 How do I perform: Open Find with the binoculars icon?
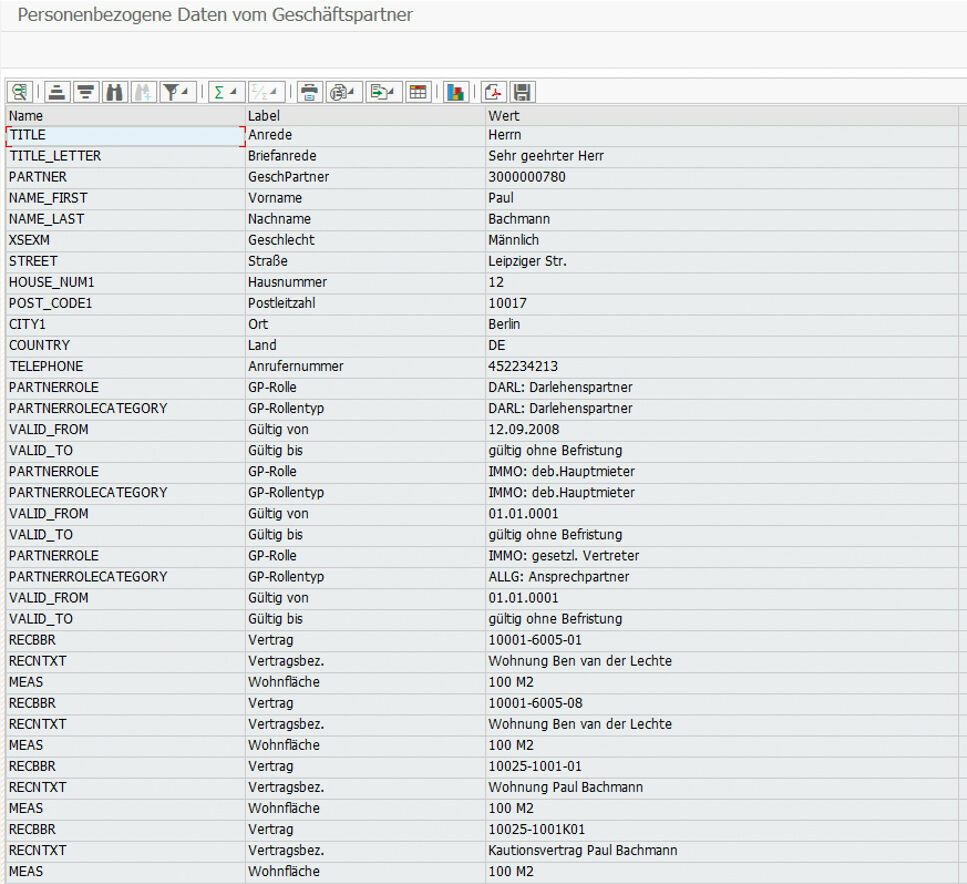(113, 92)
